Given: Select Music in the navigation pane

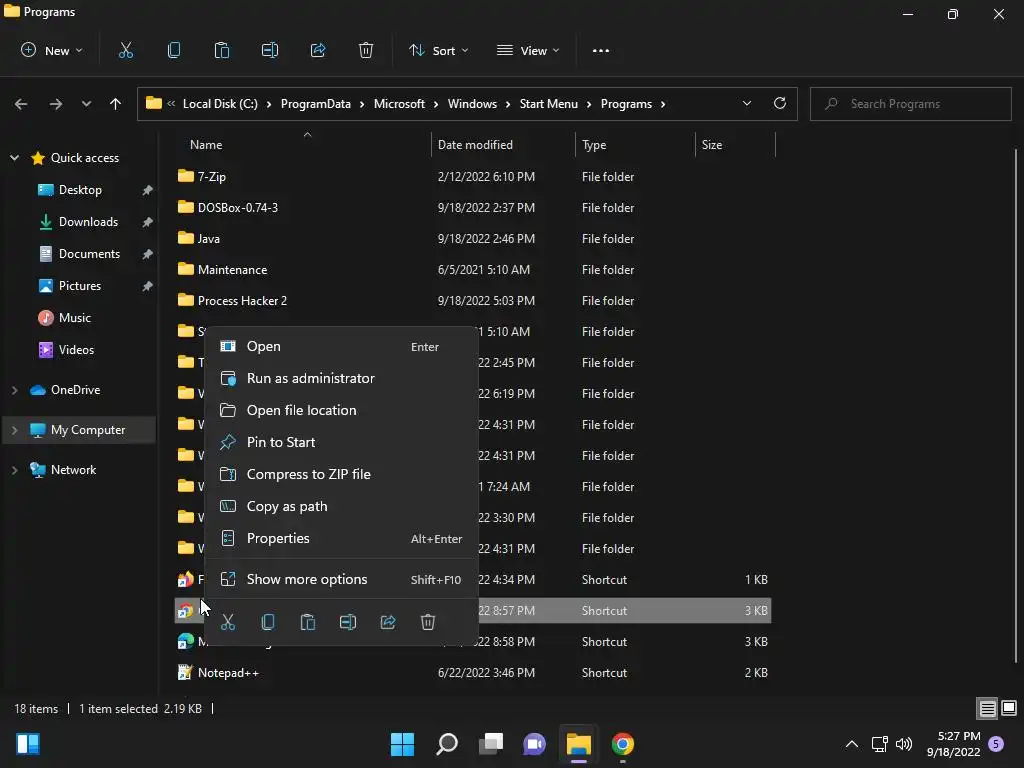Looking at the screenshot, I should pyautogui.click(x=74, y=318).
